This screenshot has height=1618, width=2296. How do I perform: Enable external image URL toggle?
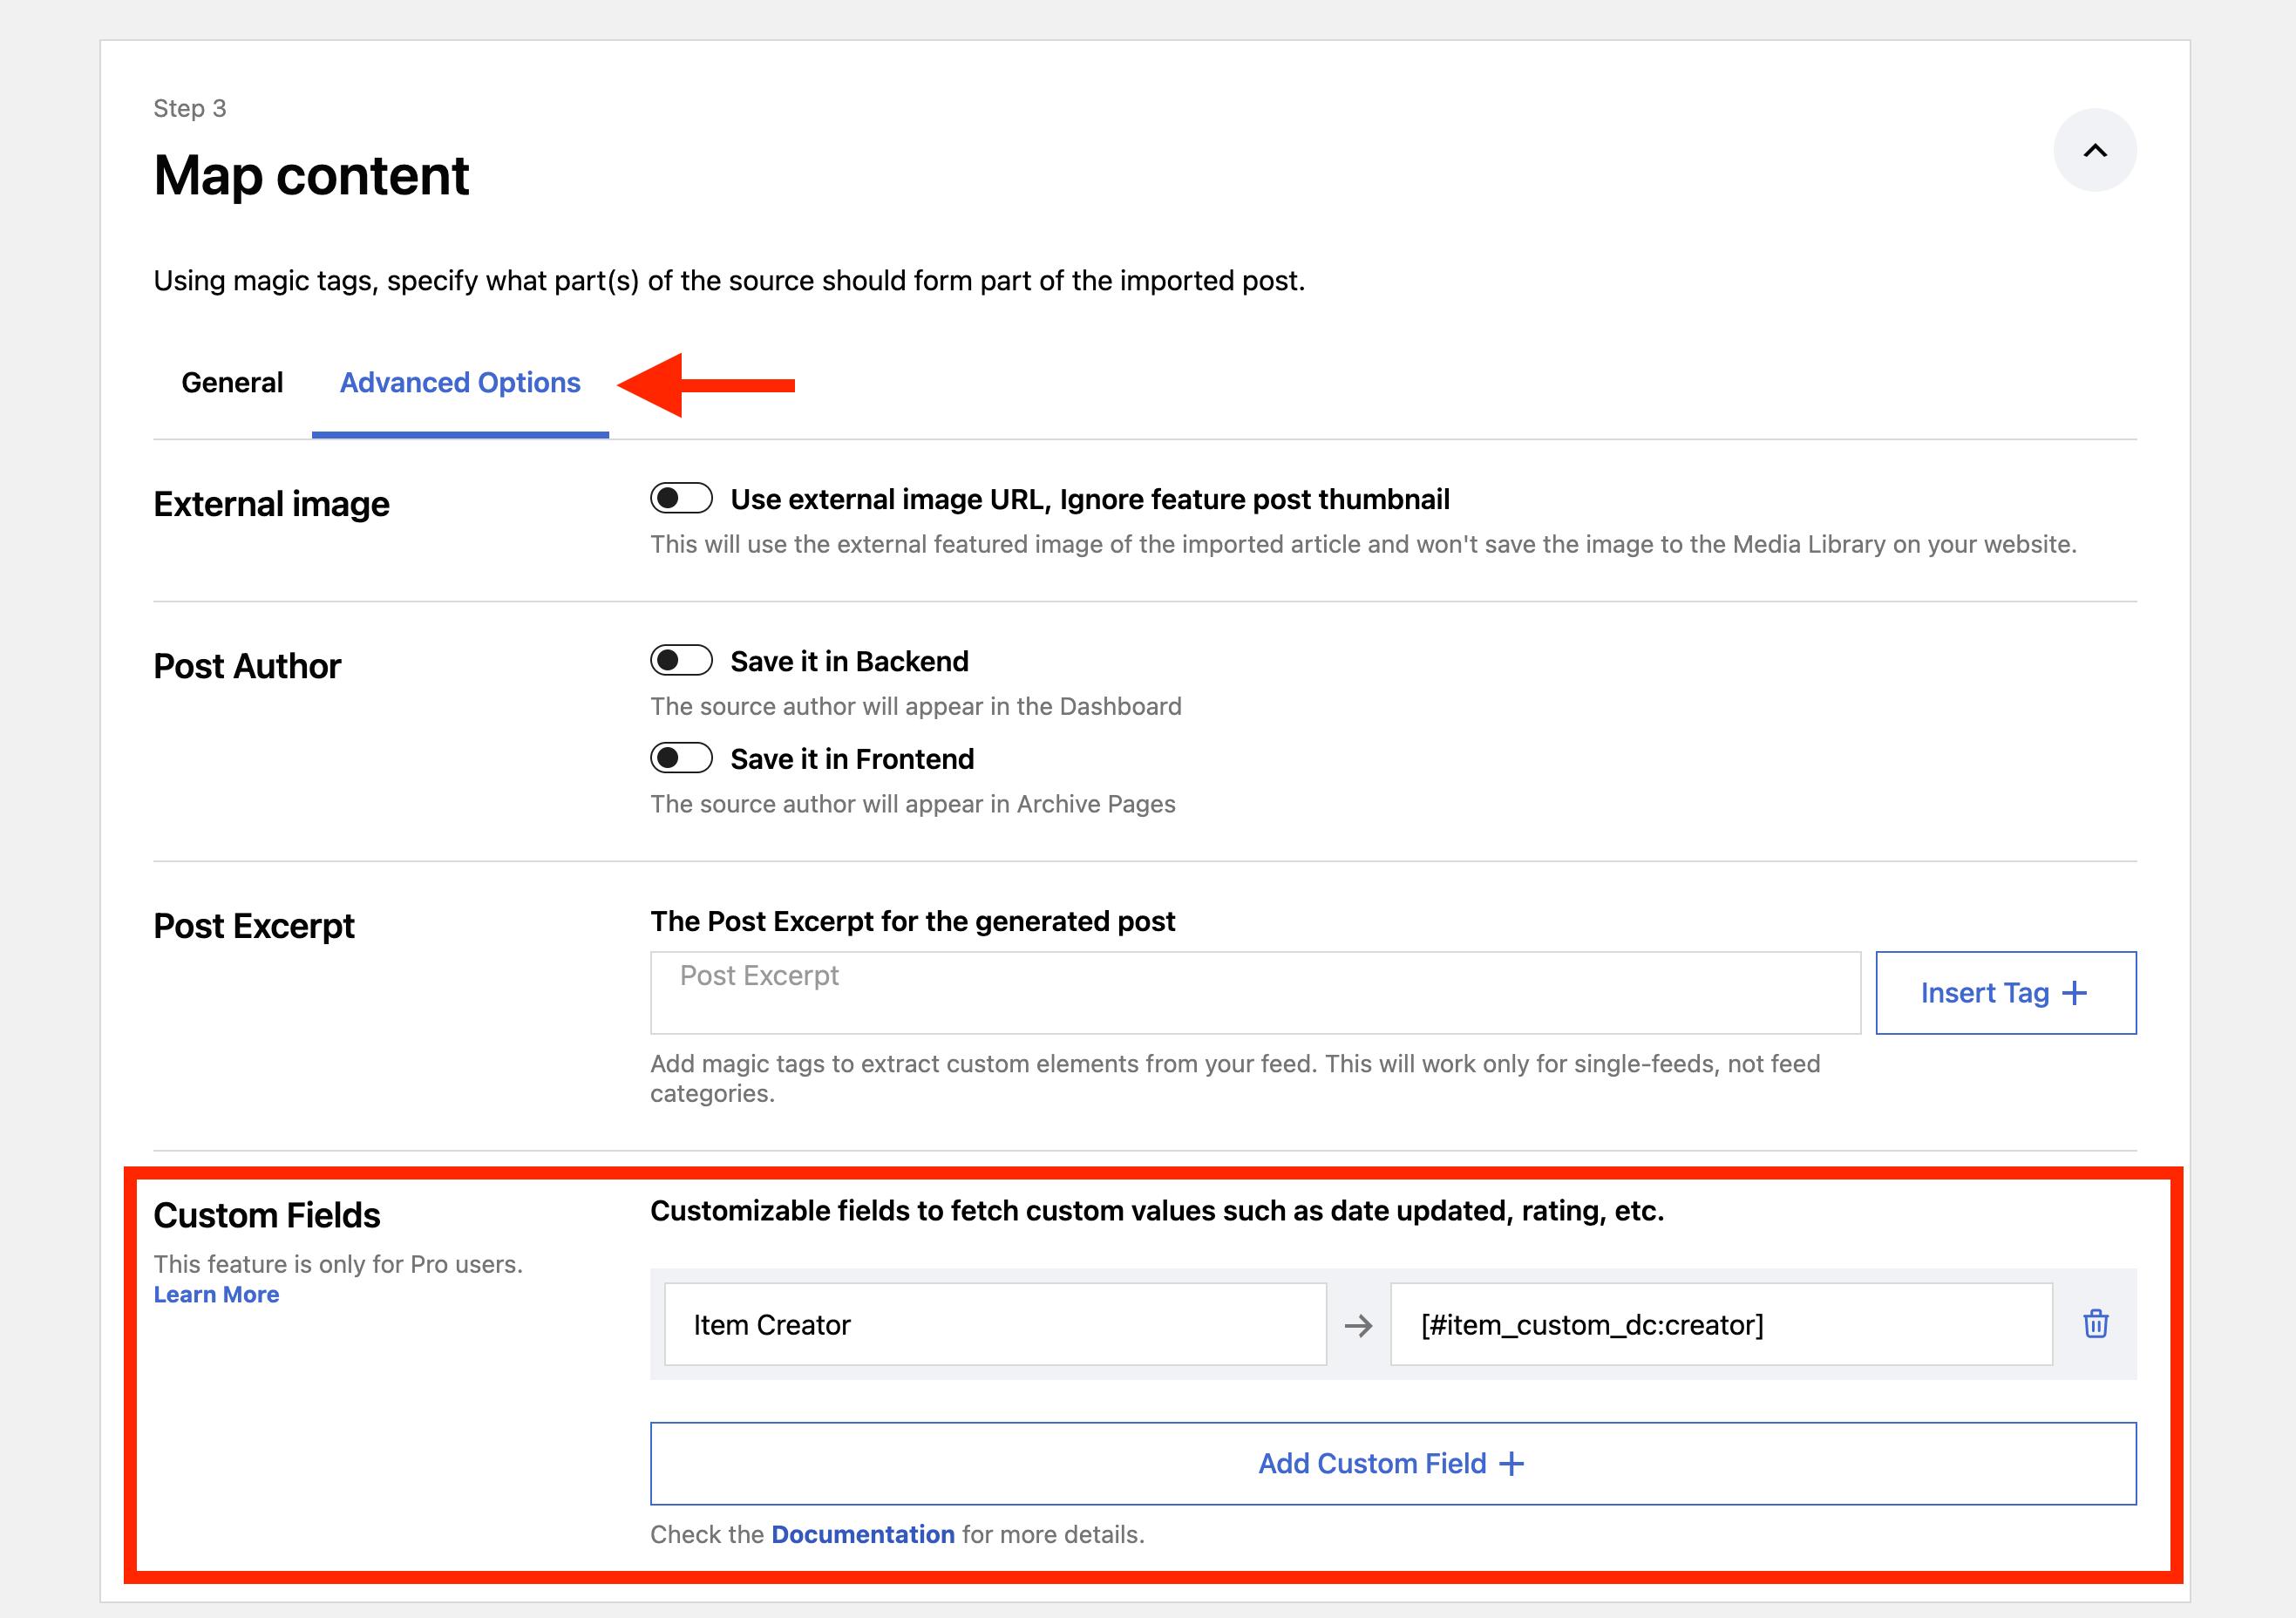(681, 498)
